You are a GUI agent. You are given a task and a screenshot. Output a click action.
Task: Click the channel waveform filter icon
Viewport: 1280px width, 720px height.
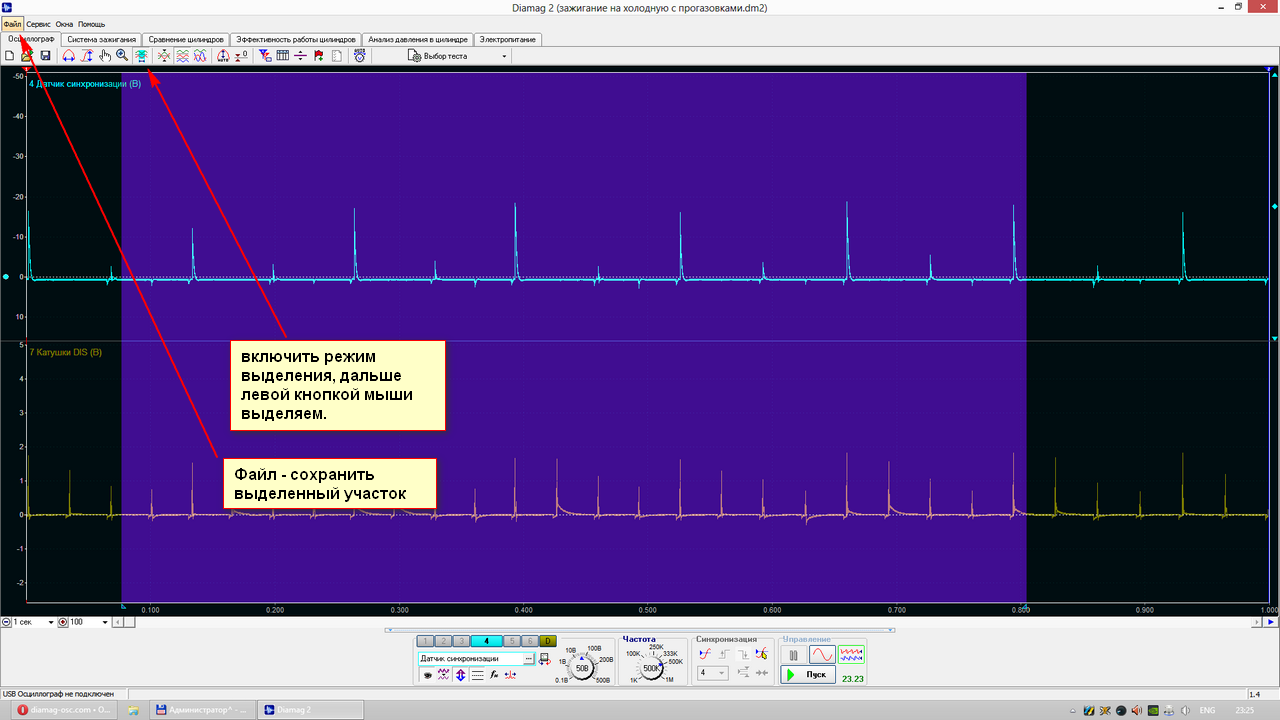(443, 675)
